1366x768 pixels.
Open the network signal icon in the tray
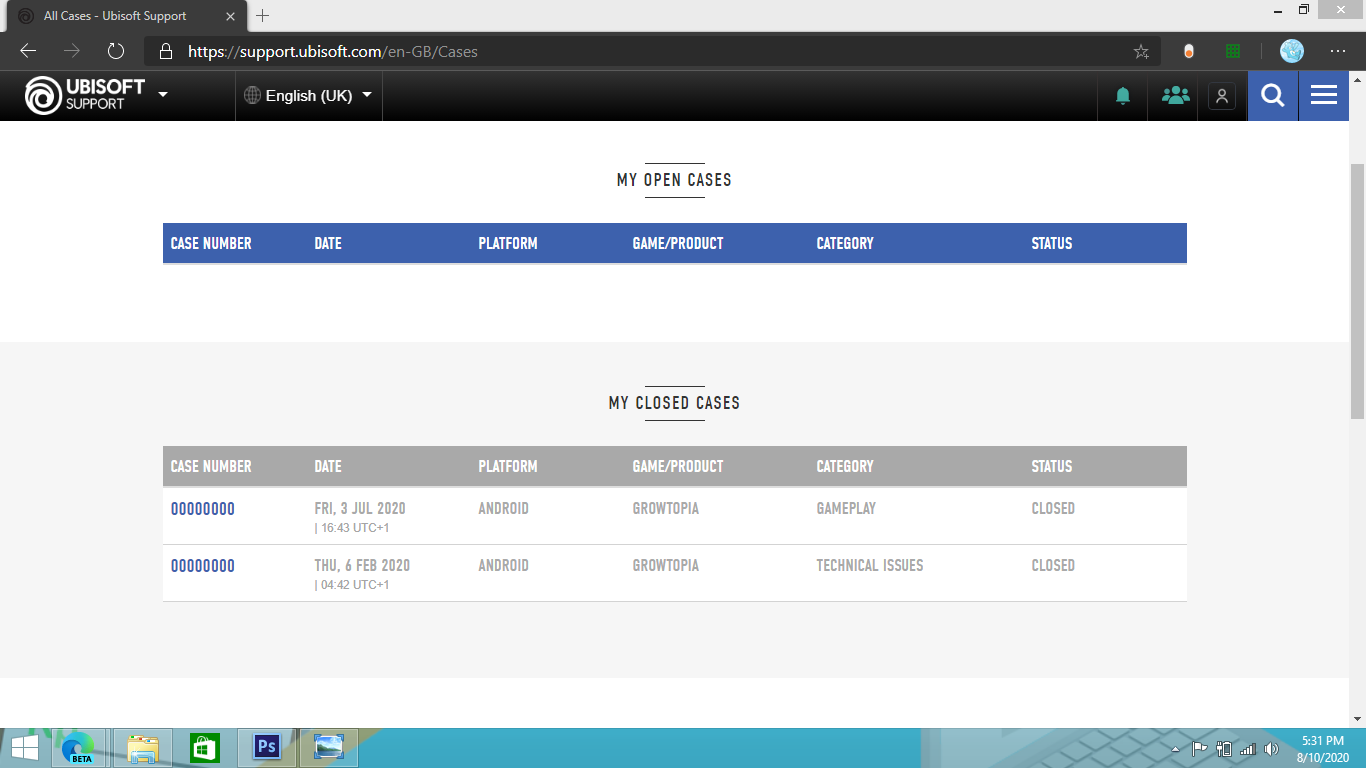[1247, 749]
